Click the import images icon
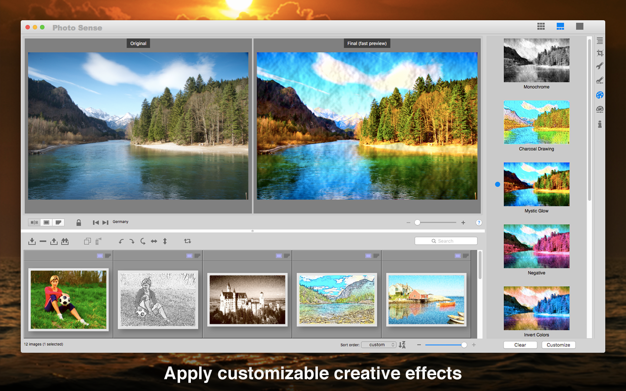 click(32, 241)
